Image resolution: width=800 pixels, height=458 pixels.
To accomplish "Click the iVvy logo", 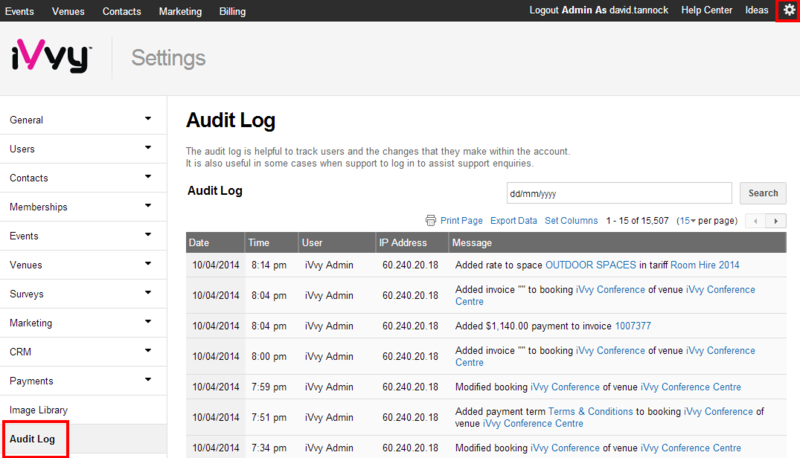I will [x=51, y=56].
